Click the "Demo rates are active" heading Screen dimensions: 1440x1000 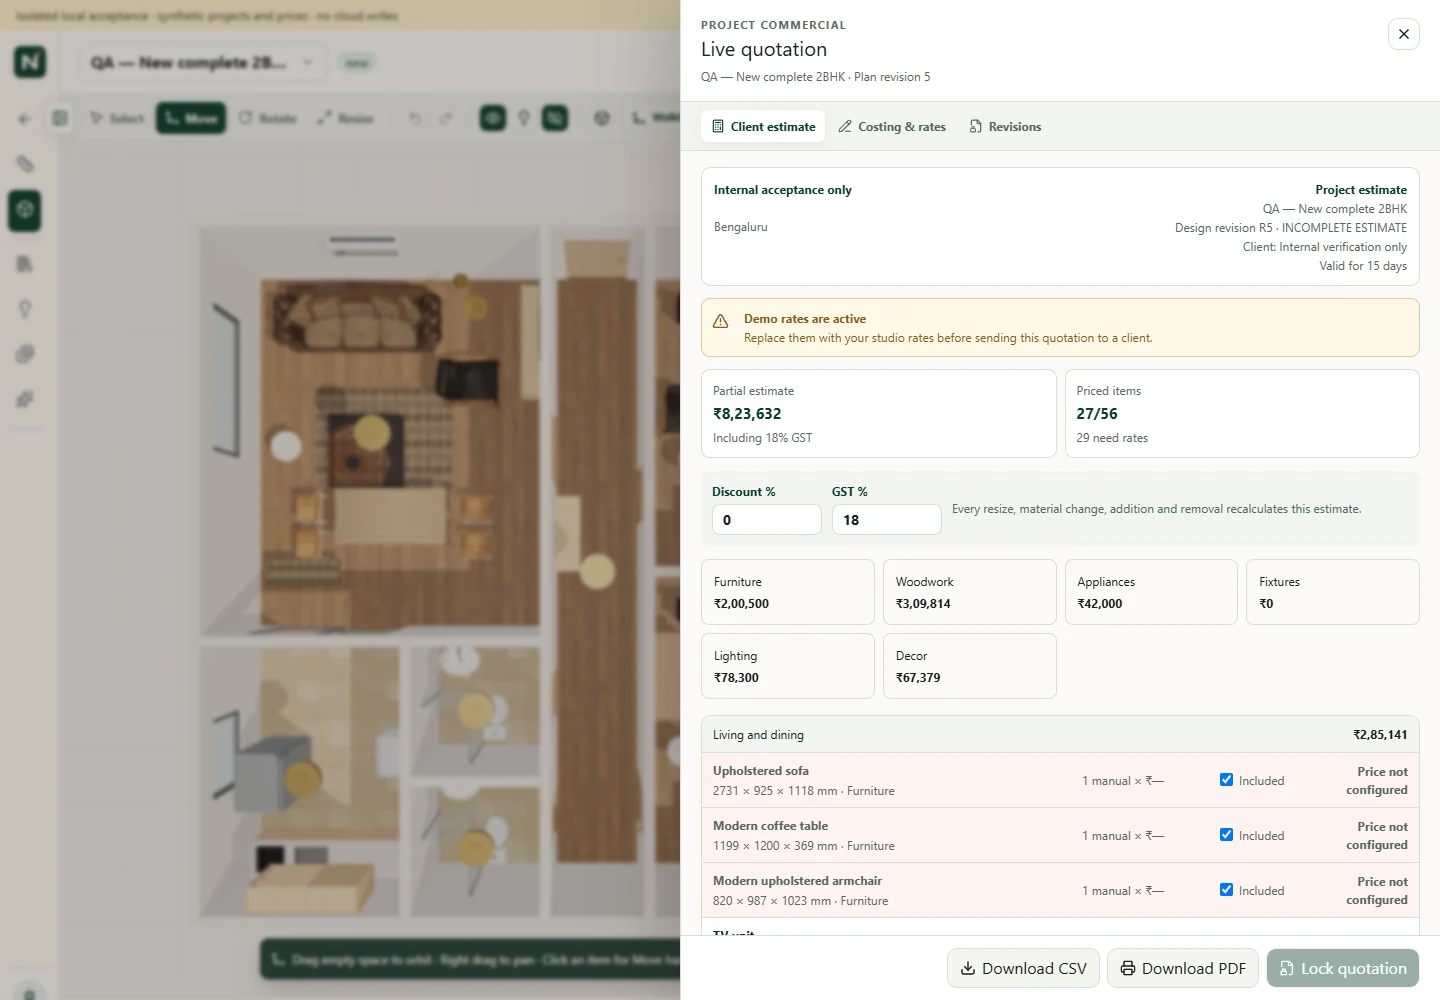click(805, 319)
